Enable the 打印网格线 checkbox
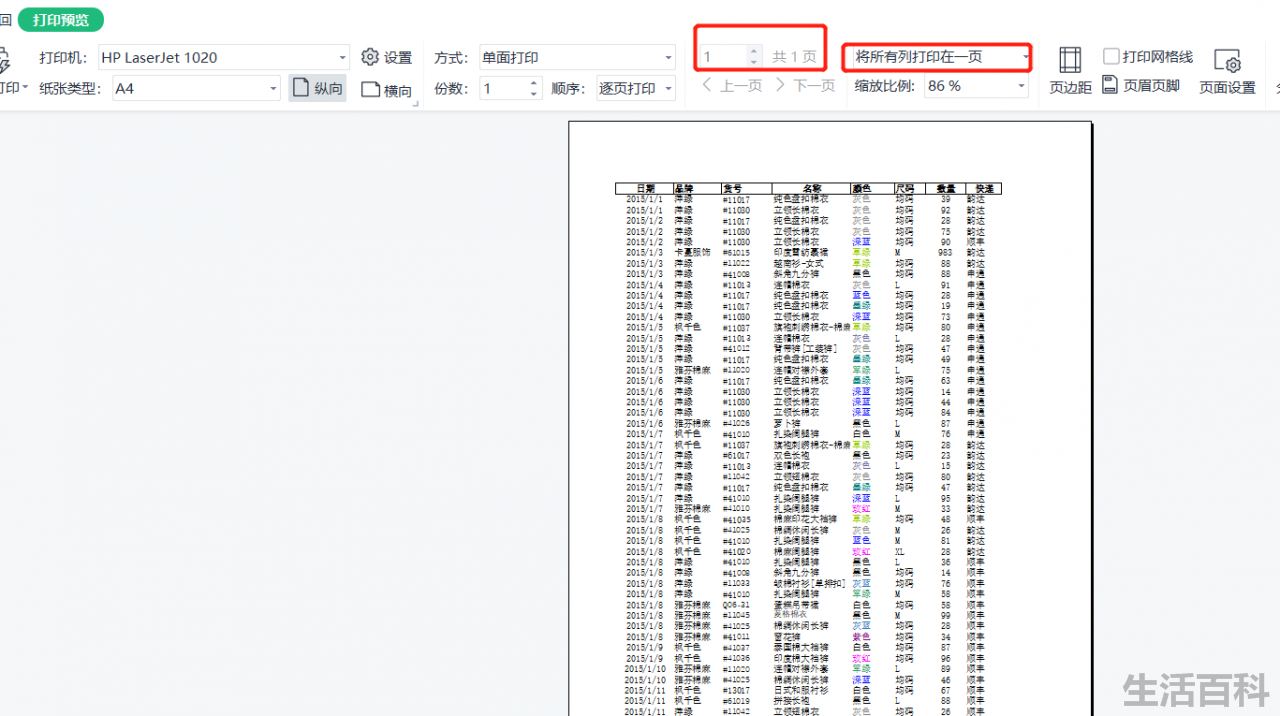Image resolution: width=1280 pixels, height=716 pixels. pos(1111,57)
